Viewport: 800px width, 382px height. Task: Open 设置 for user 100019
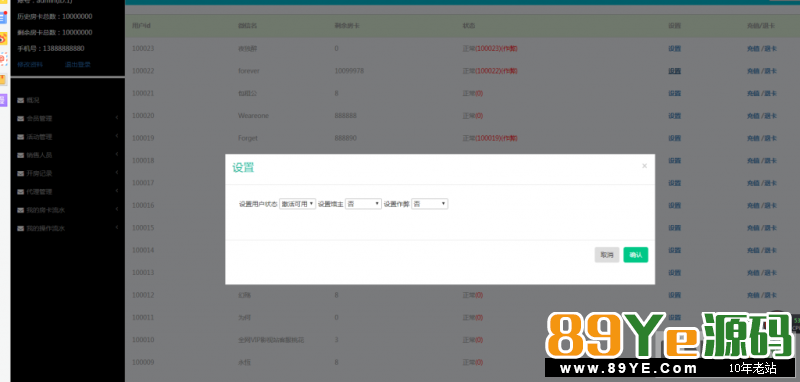[674, 139]
